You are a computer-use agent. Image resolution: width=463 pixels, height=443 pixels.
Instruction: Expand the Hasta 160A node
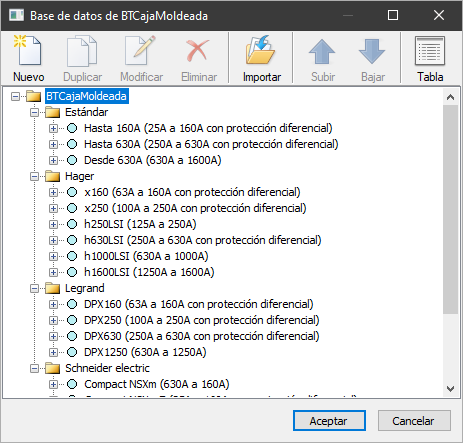(x=53, y=129)
